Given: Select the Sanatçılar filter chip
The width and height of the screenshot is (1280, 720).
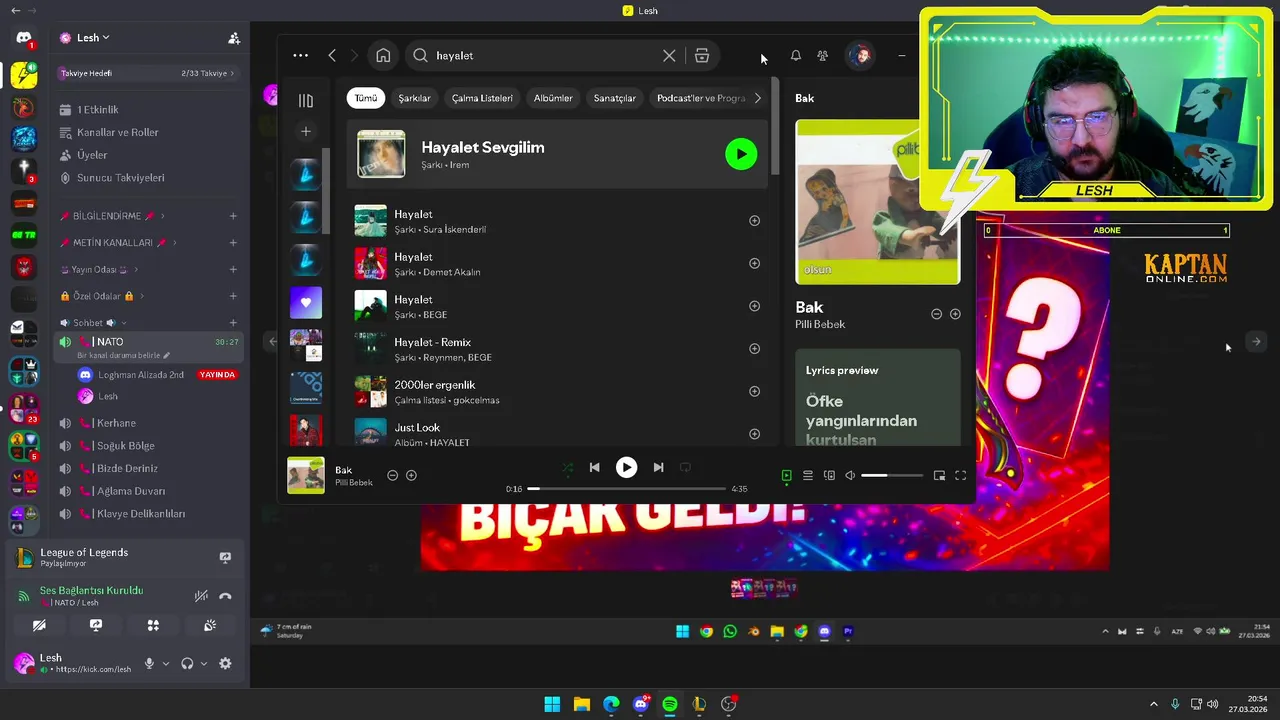Looking at the screenshot, I should point(614,98).
